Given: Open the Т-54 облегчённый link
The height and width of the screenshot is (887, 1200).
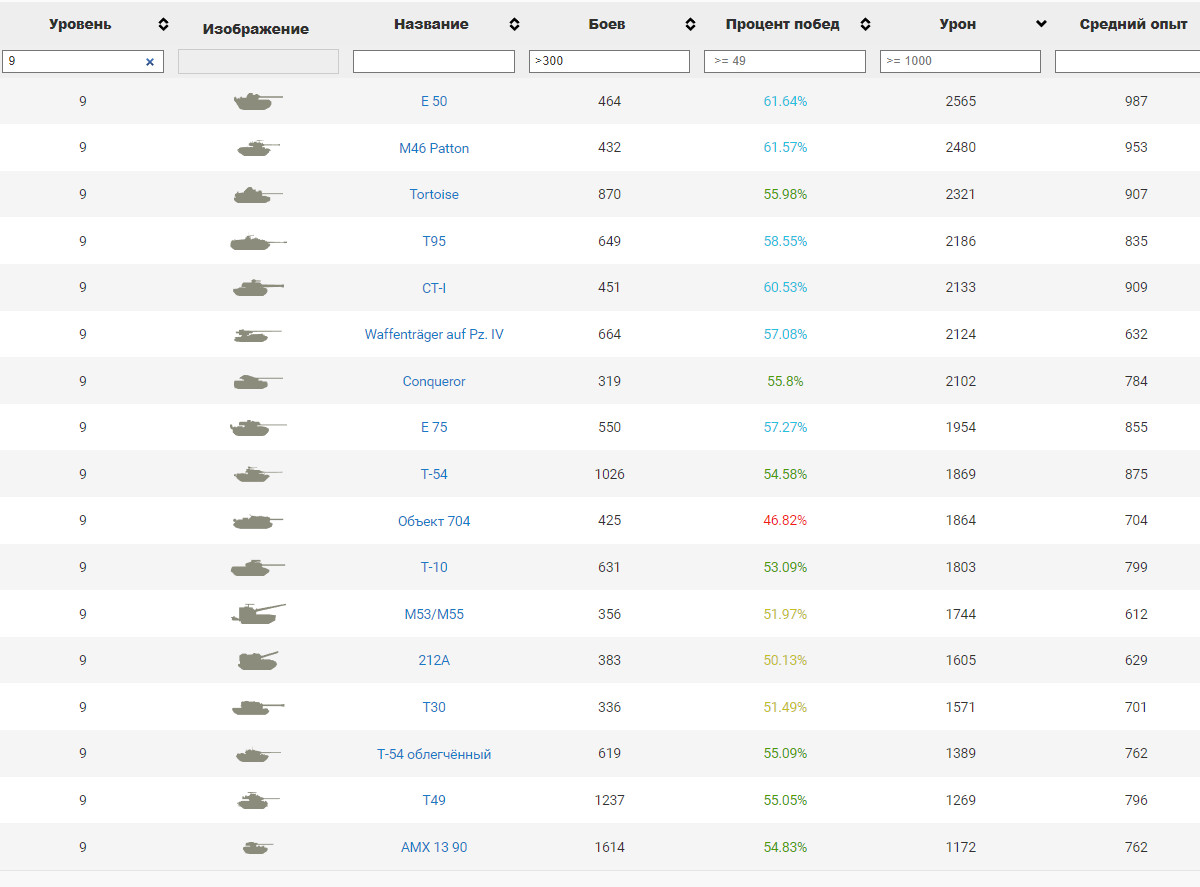Looking at the screenshot, I should click(x=434, y=754).
